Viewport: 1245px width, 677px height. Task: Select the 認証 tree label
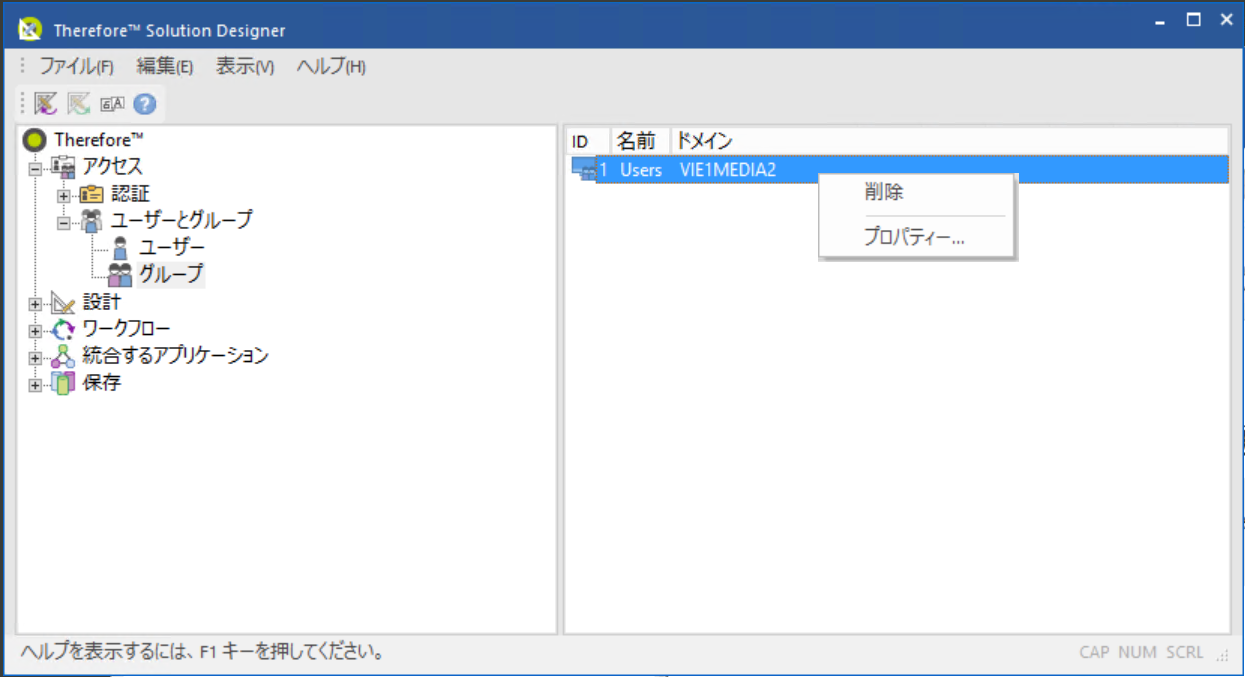coord(130,194)
